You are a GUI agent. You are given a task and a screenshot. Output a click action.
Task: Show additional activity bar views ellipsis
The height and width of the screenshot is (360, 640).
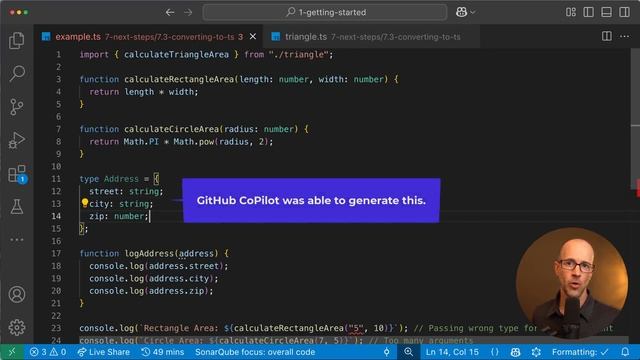tap(17, 240)
